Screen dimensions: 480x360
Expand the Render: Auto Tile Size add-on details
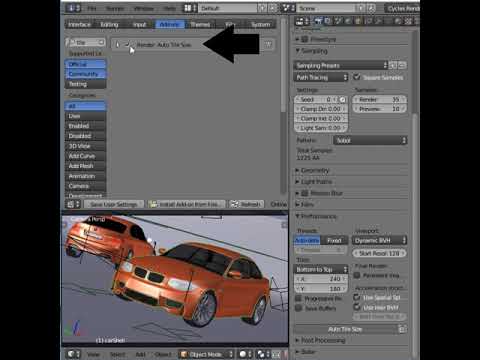click(x=117, y=44)
